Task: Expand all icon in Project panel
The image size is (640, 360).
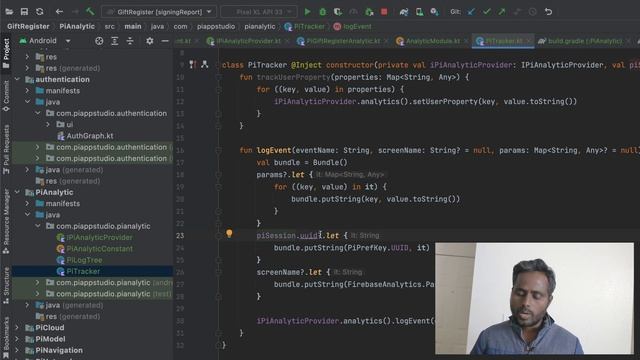Action: [115, 41]
